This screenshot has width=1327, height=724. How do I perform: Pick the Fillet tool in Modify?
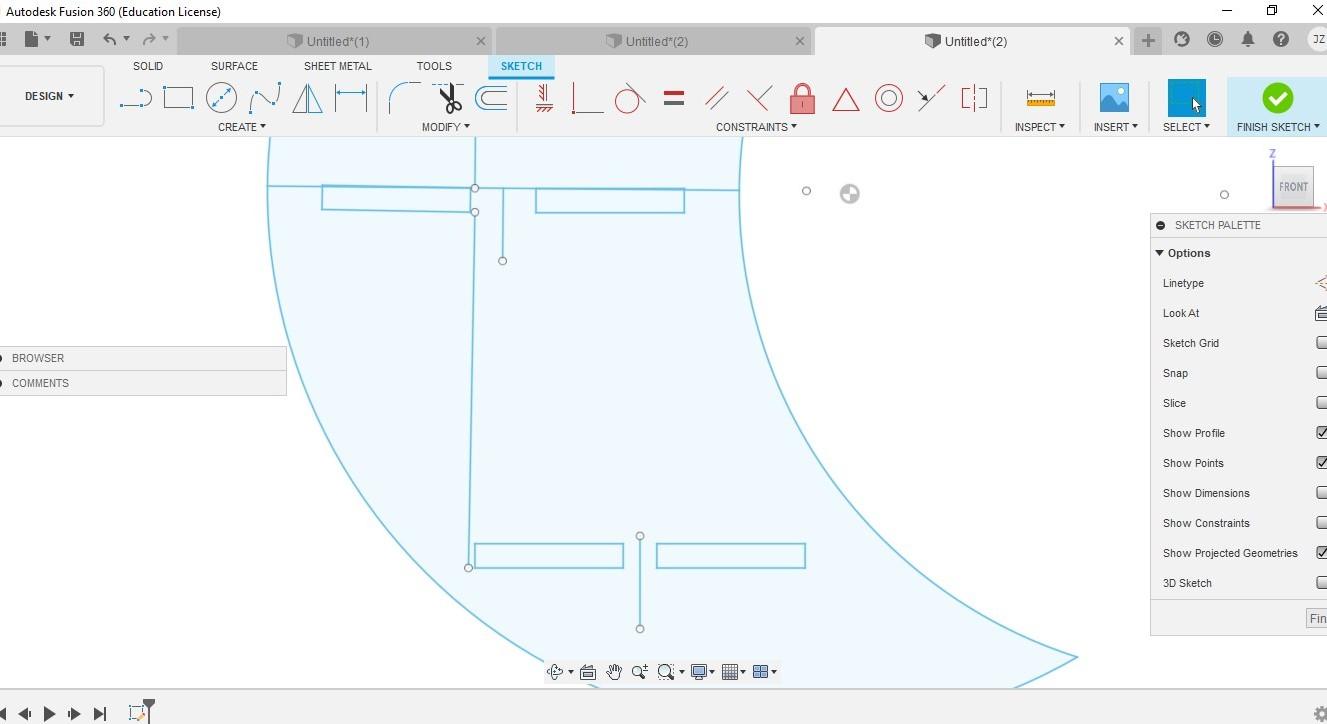point(404,98)
